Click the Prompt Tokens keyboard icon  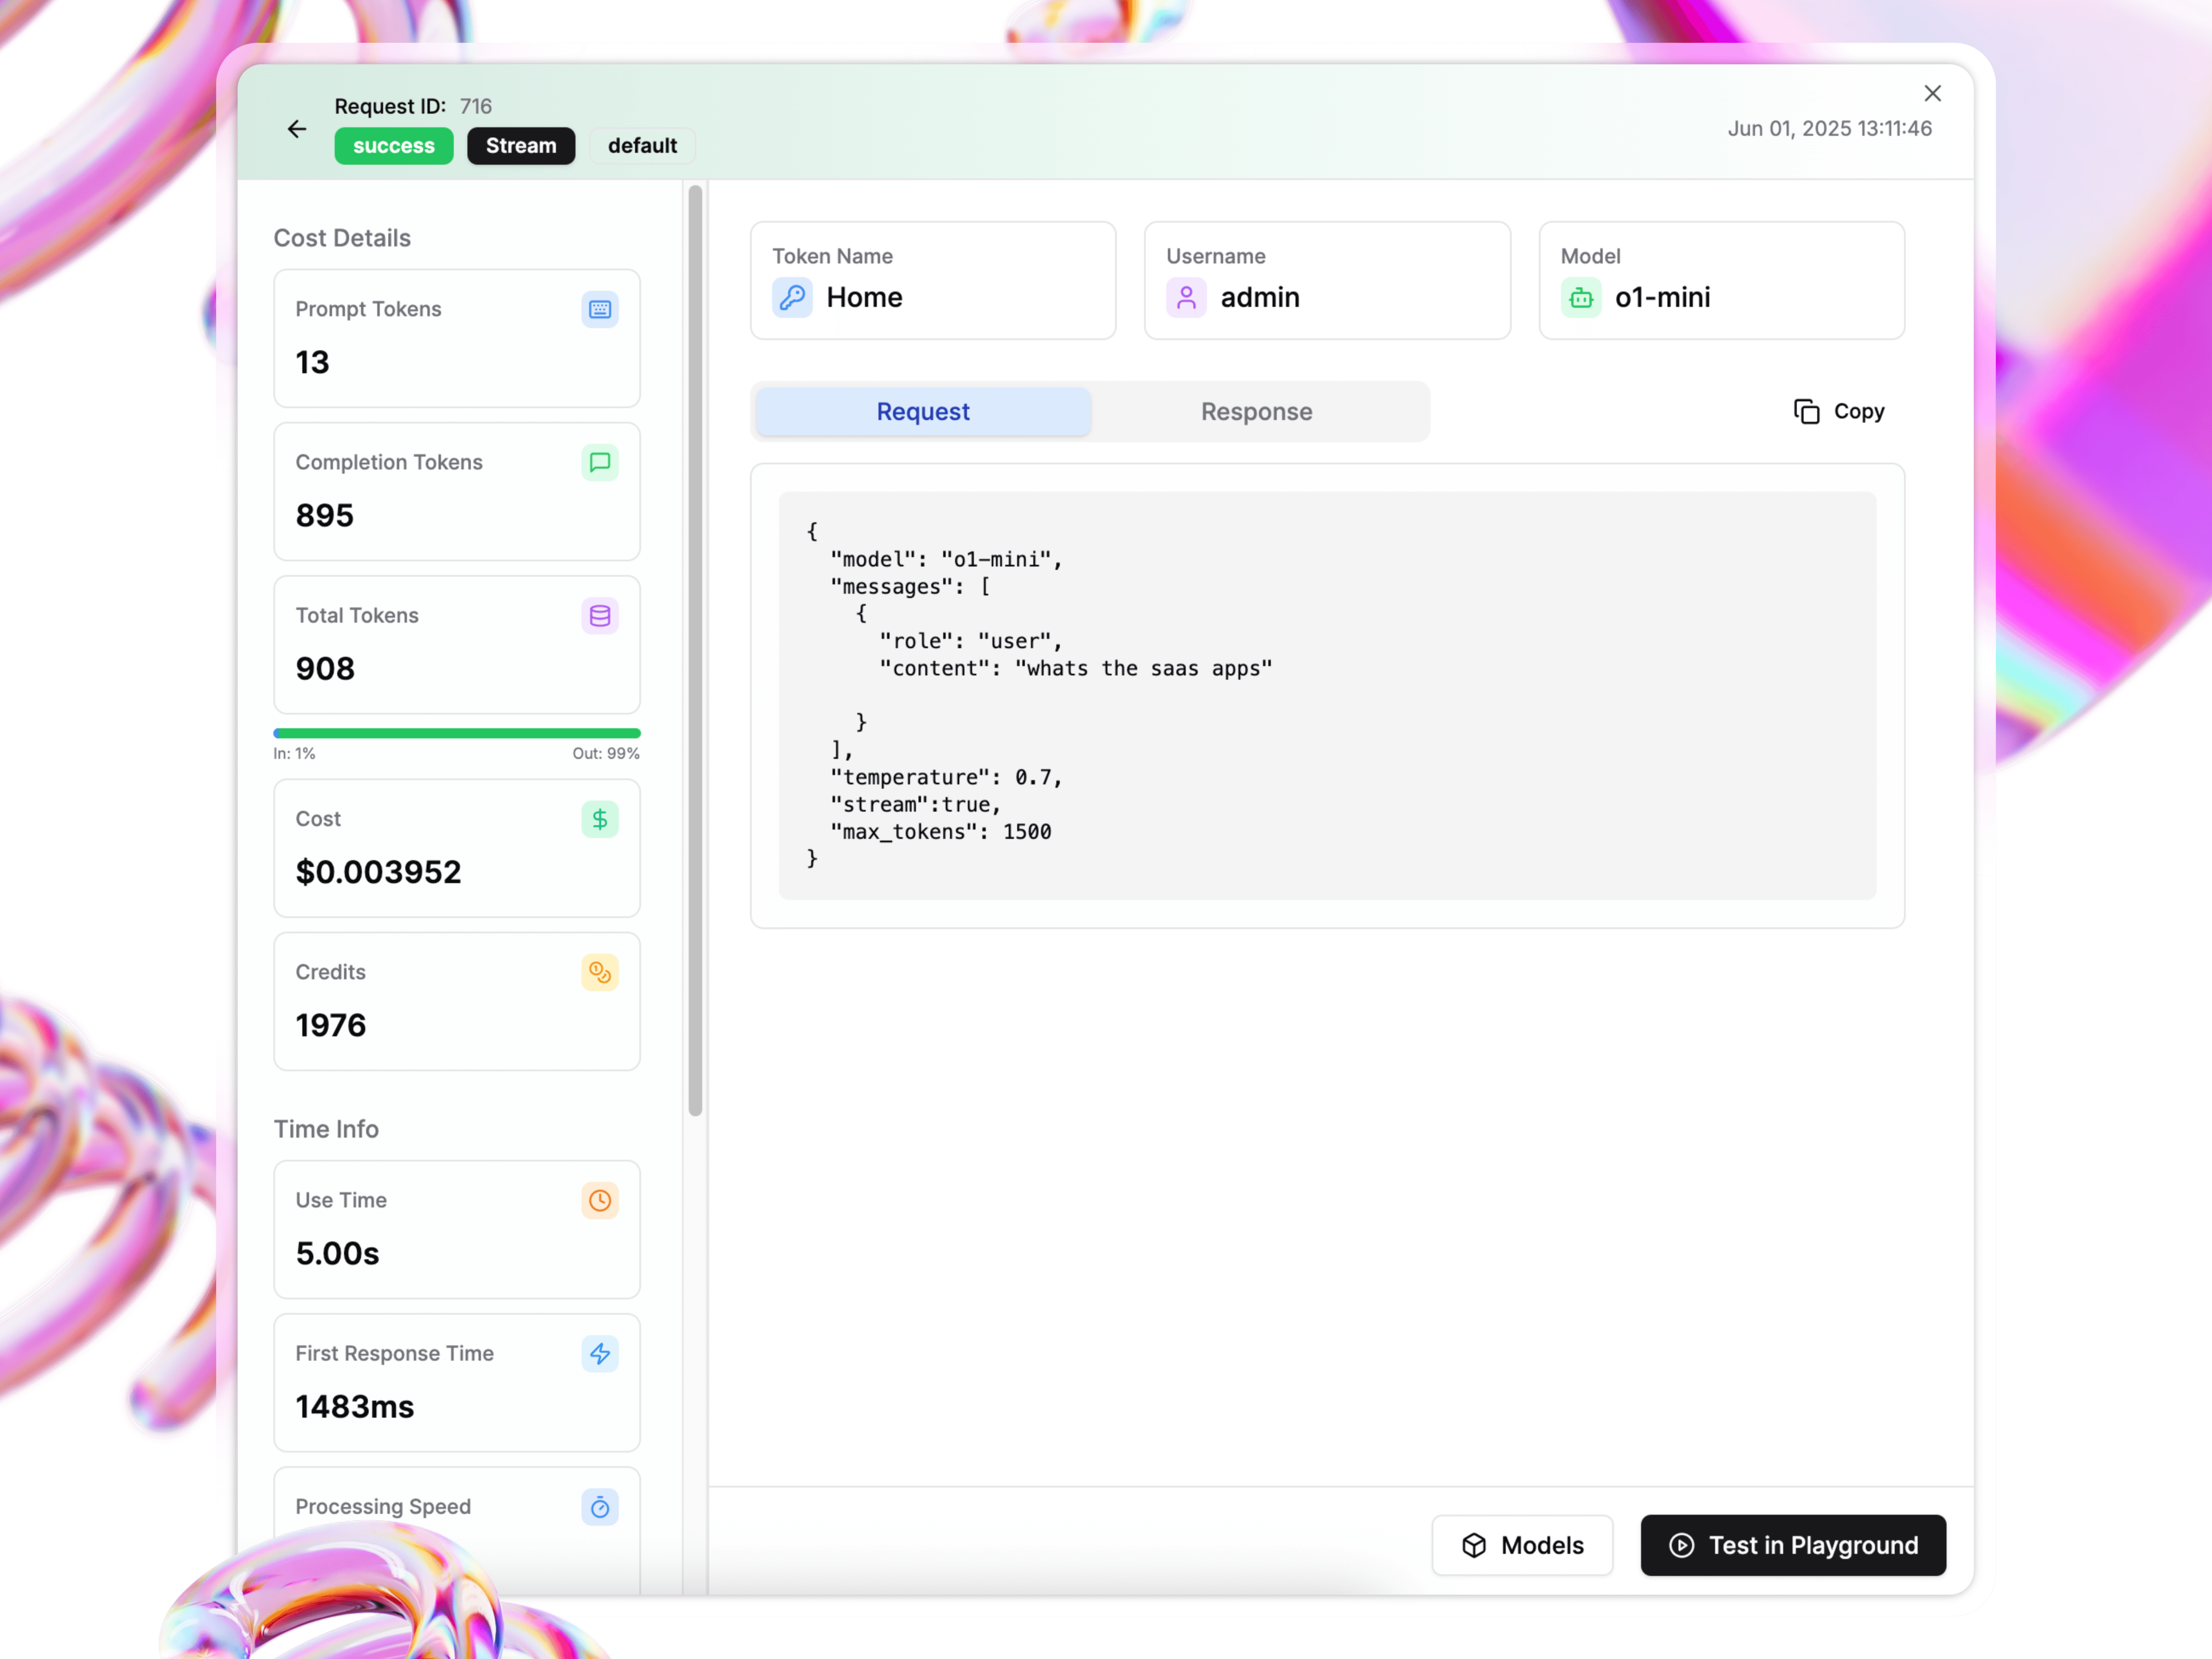click(600, 309)
